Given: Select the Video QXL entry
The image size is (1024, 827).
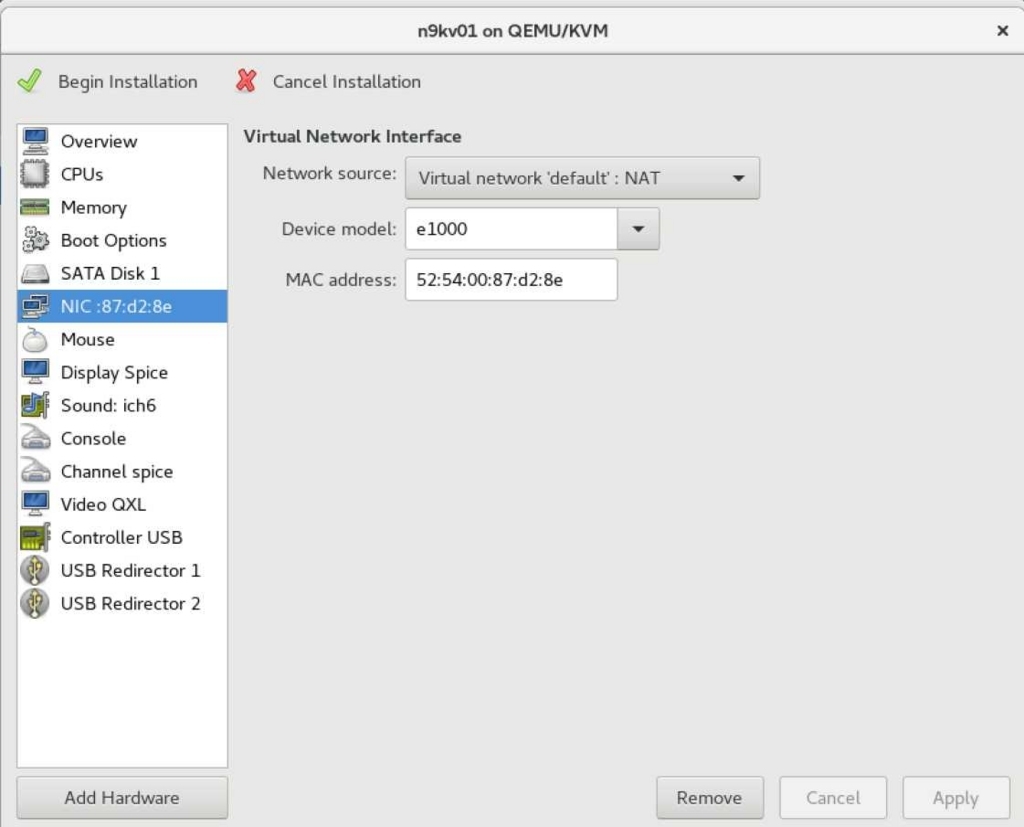Looking at the screenshot, I should 122,504.
